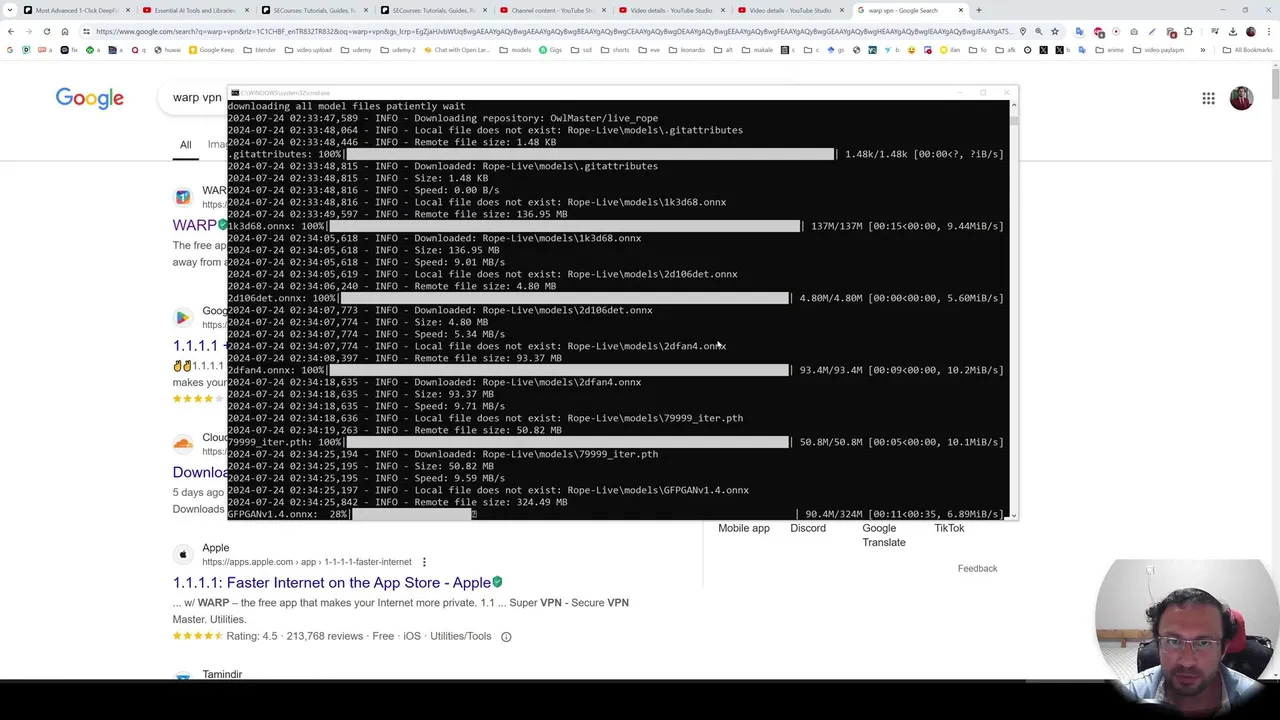Click 'Mobile app' suggestion
The height and width of the screenshot is (720, 1280).
click(x=744, y=528)
